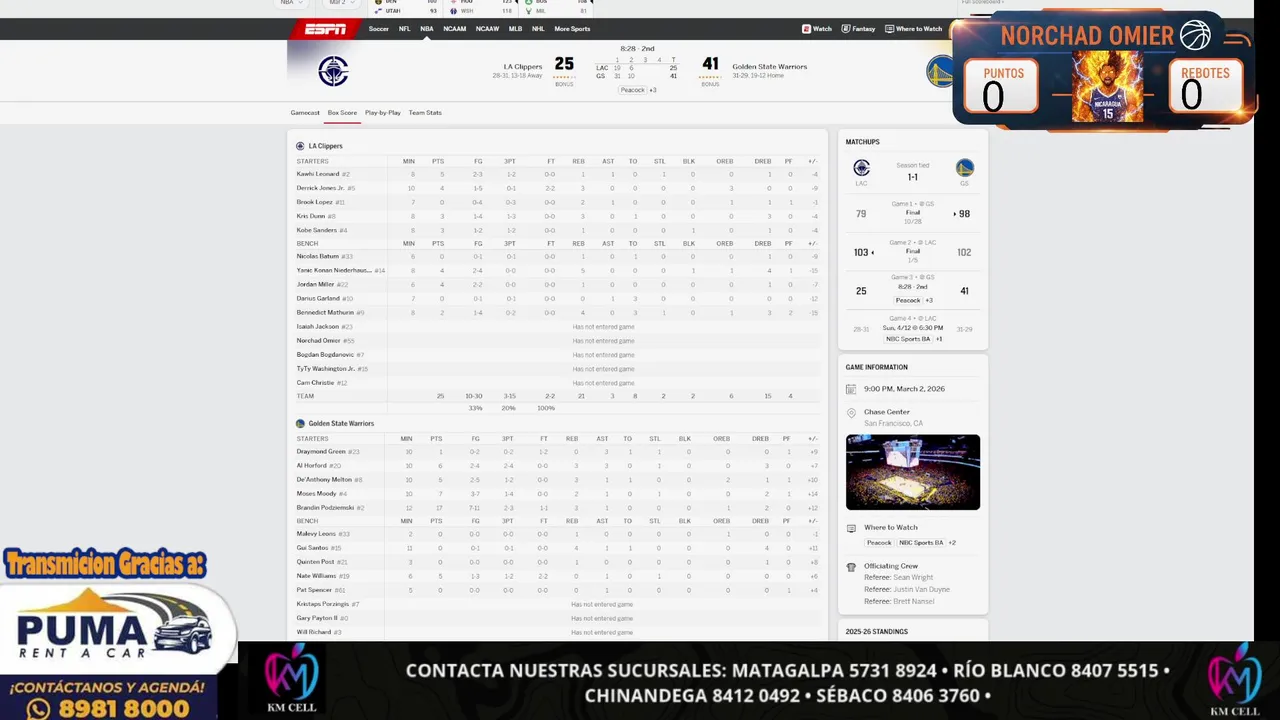Screen dimensions: 1280x720
Task: Click the WhatsApp phone icon beside 8981 8000
Action: 39,708
